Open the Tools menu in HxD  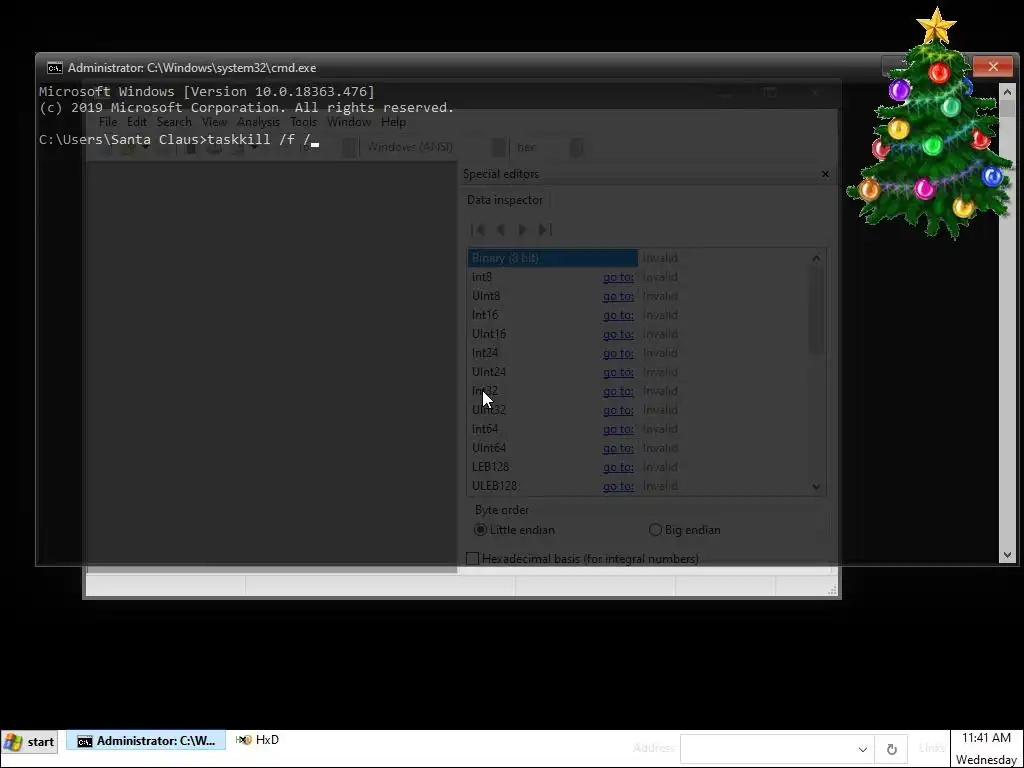tap(304, 122)
